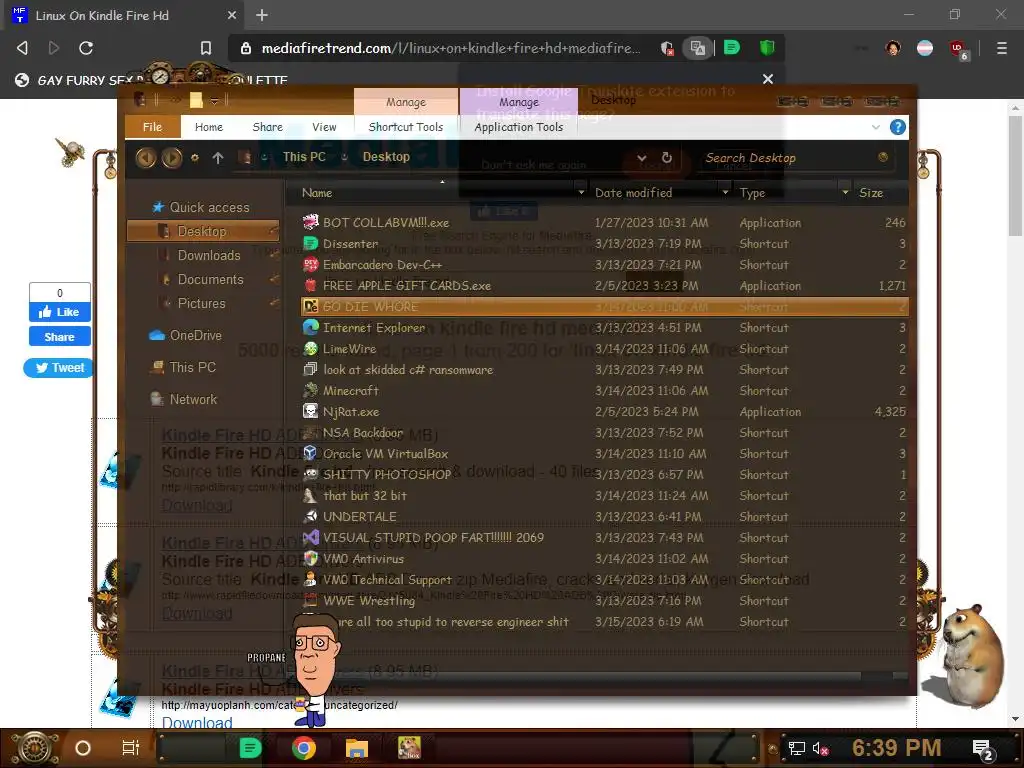Close the translate prompt with X
The image size is (1024, 768).
click(x=768, y=79)
